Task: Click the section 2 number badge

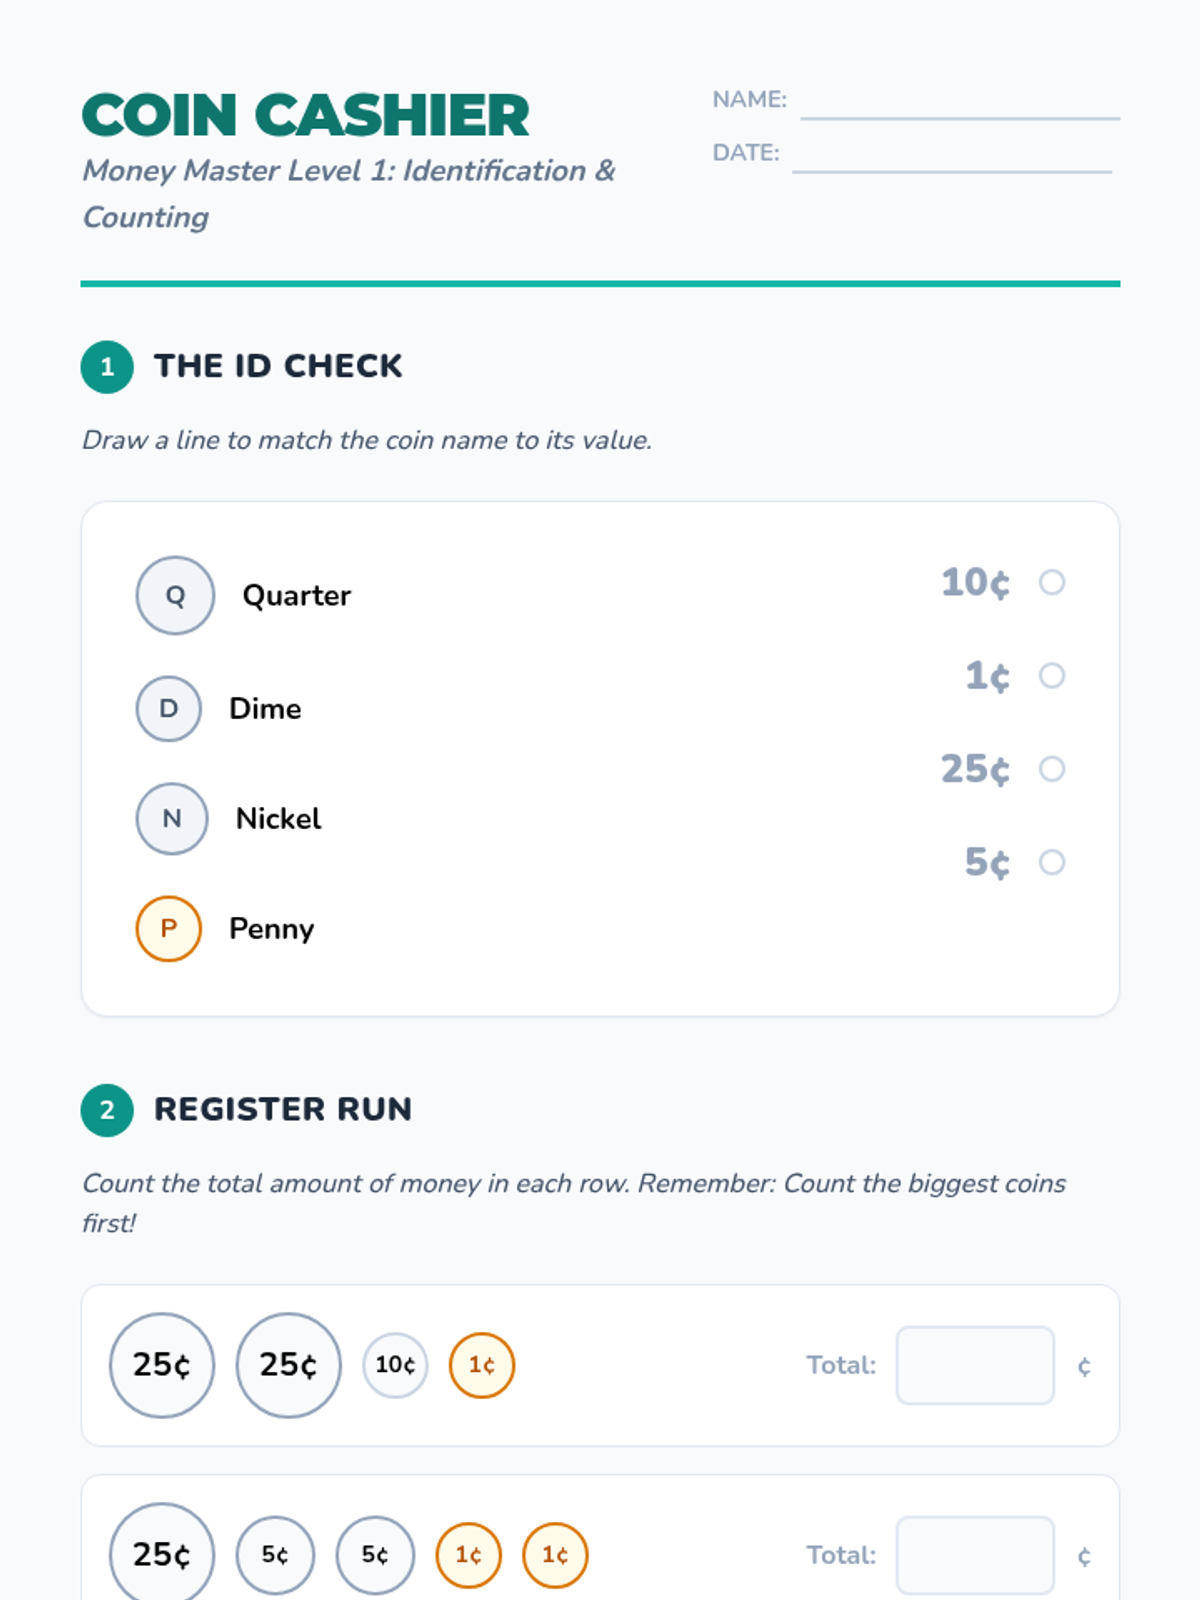Action: coord(107,1110)
